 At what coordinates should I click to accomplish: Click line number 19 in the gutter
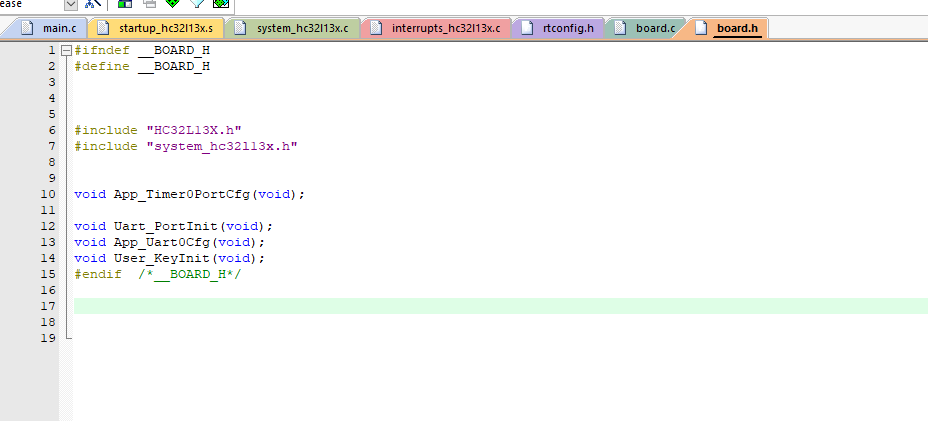[x=49, y=338]
